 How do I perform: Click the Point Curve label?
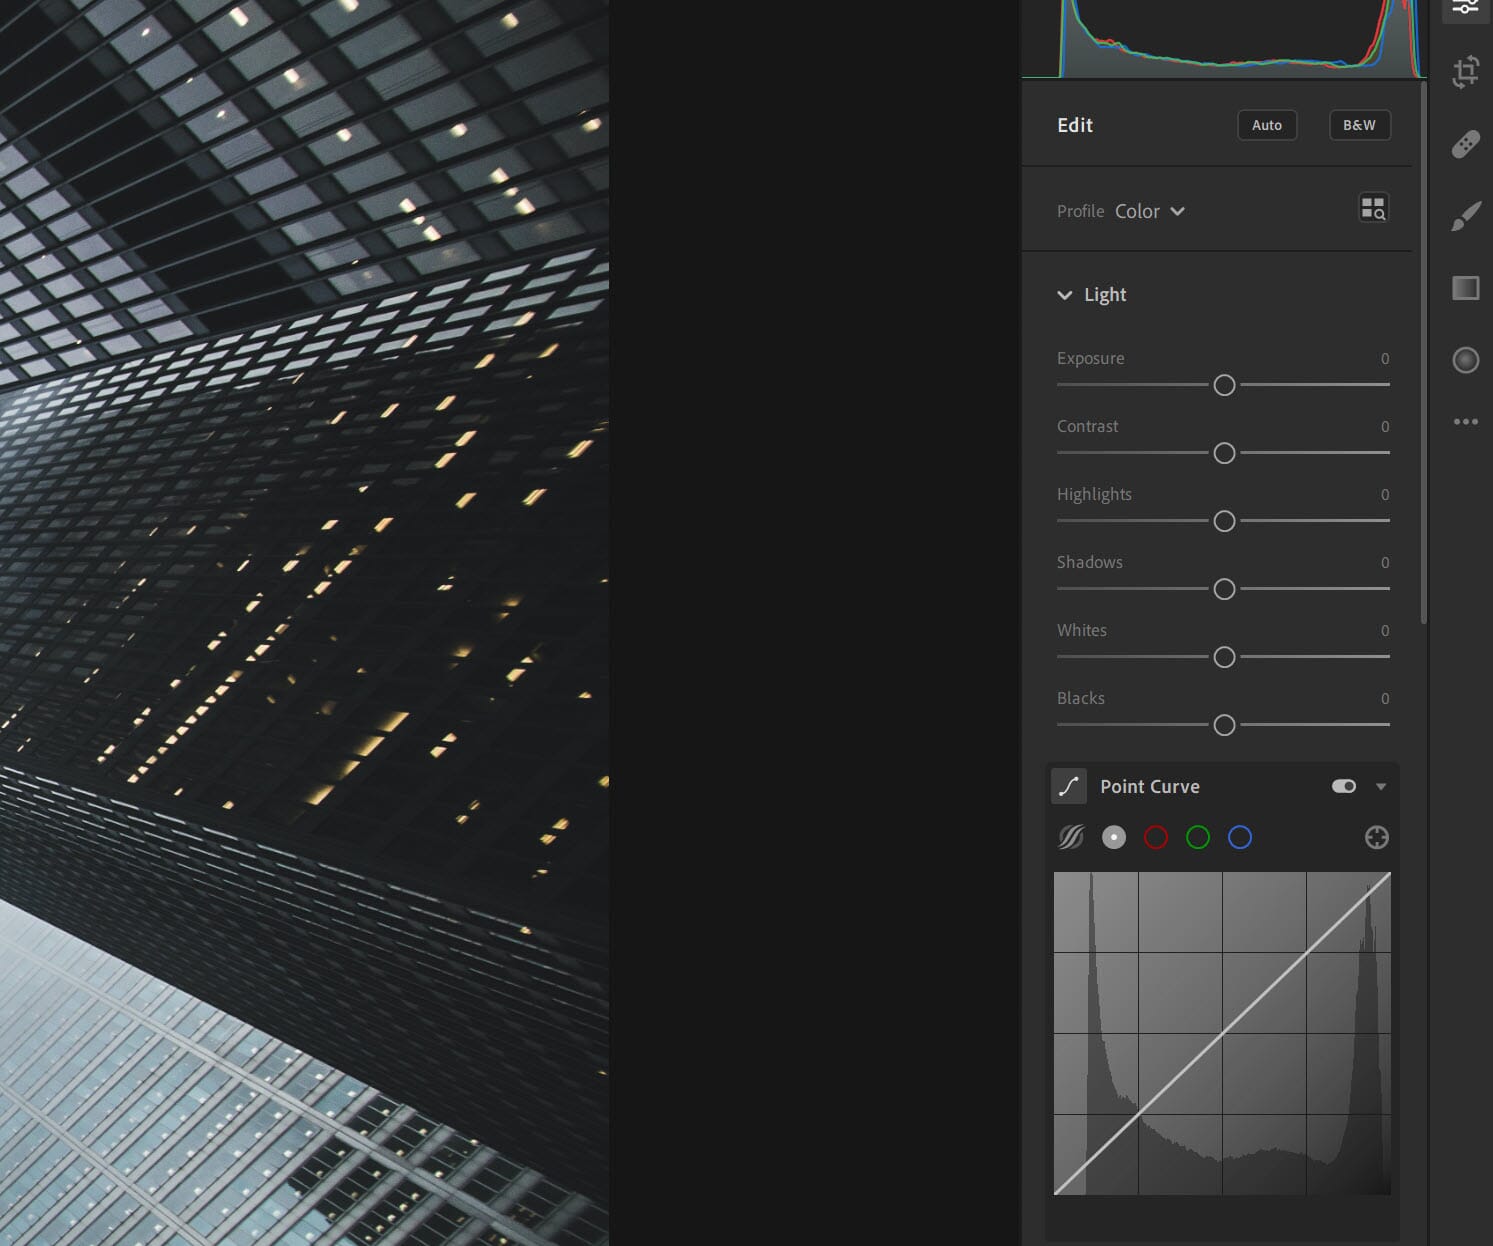[x=1150, y=787]
